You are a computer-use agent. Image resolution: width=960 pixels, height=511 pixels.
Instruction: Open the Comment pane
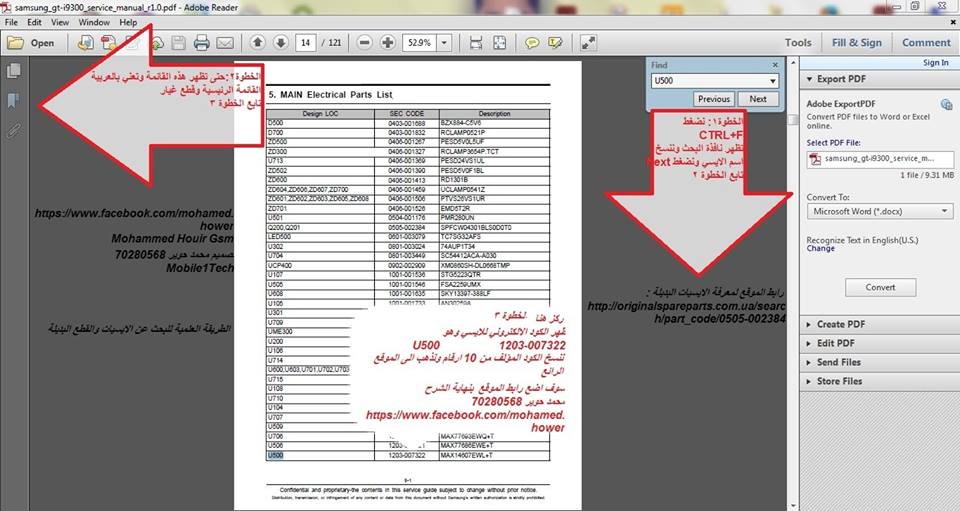[926, 43]
